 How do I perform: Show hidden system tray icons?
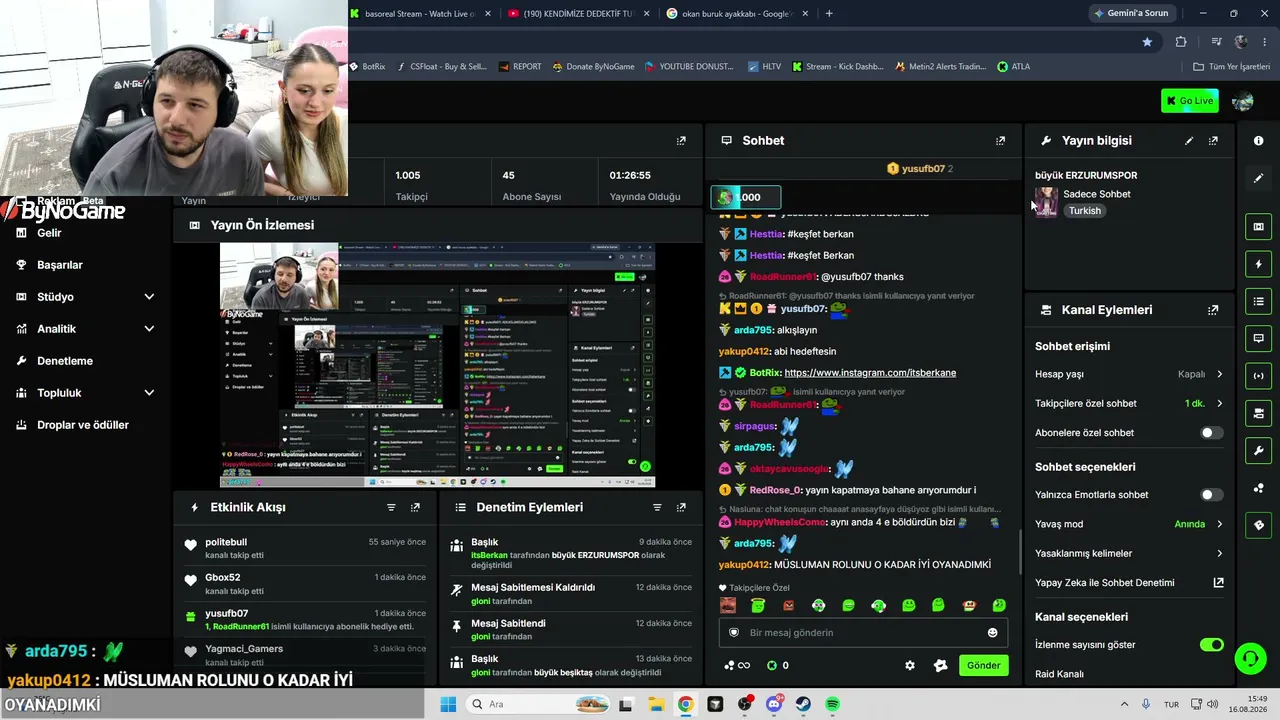point(1125,704)
